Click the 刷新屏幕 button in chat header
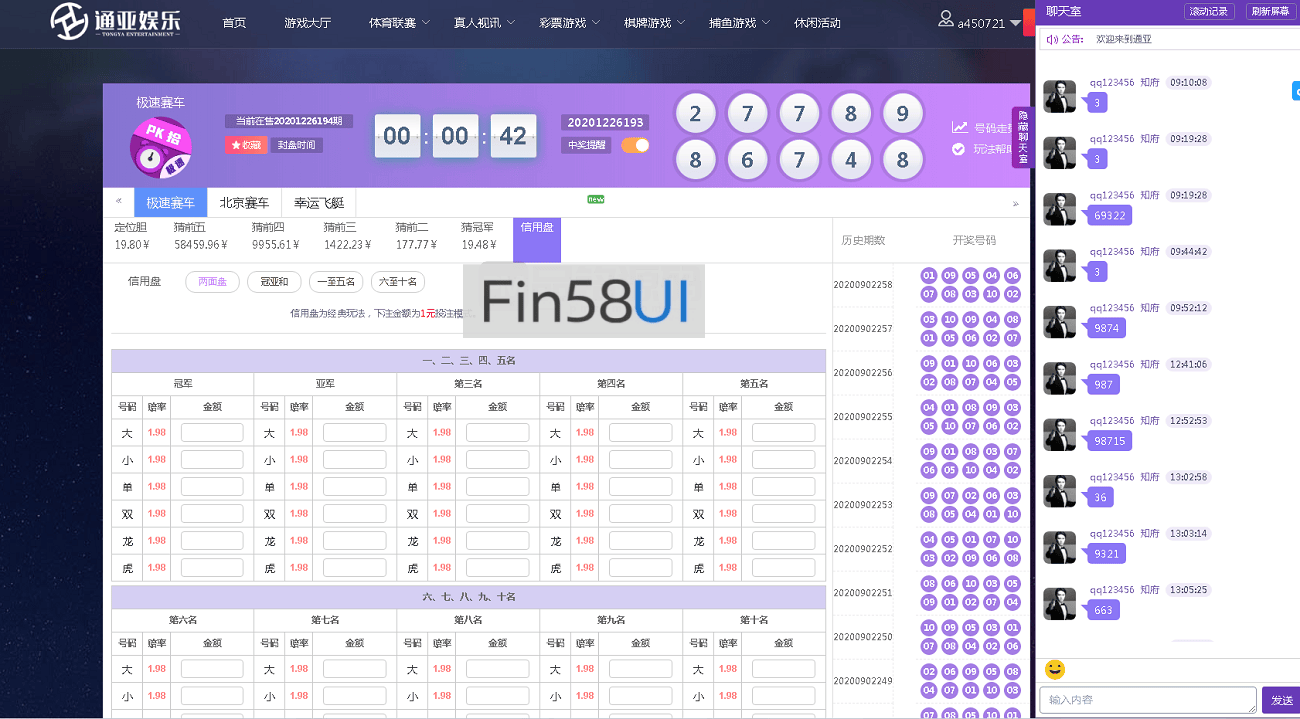The width and height of the screenshot is (1300, 719). point(1268,12)
